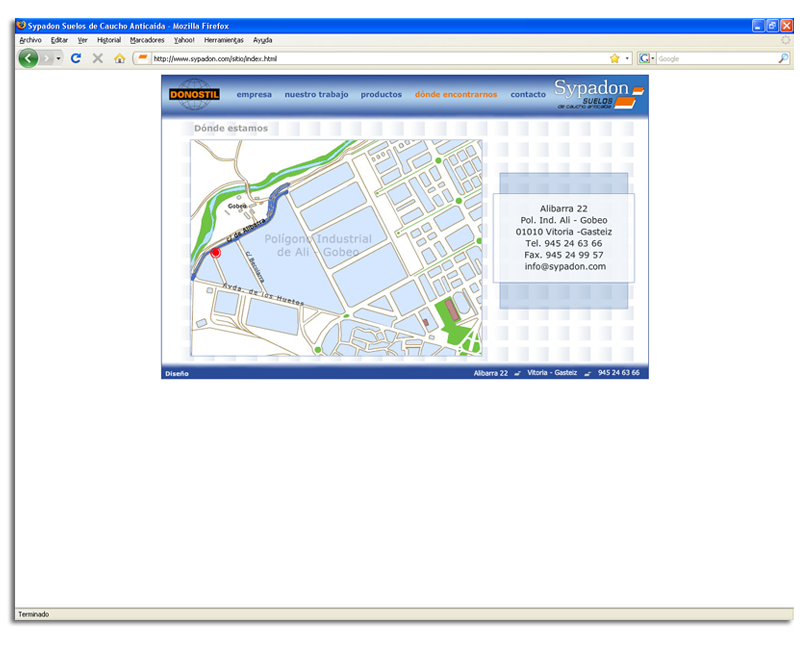This screenshot has width=810, height=650.
Task: Click the Donostil logo
Action: tap(194, 94)
